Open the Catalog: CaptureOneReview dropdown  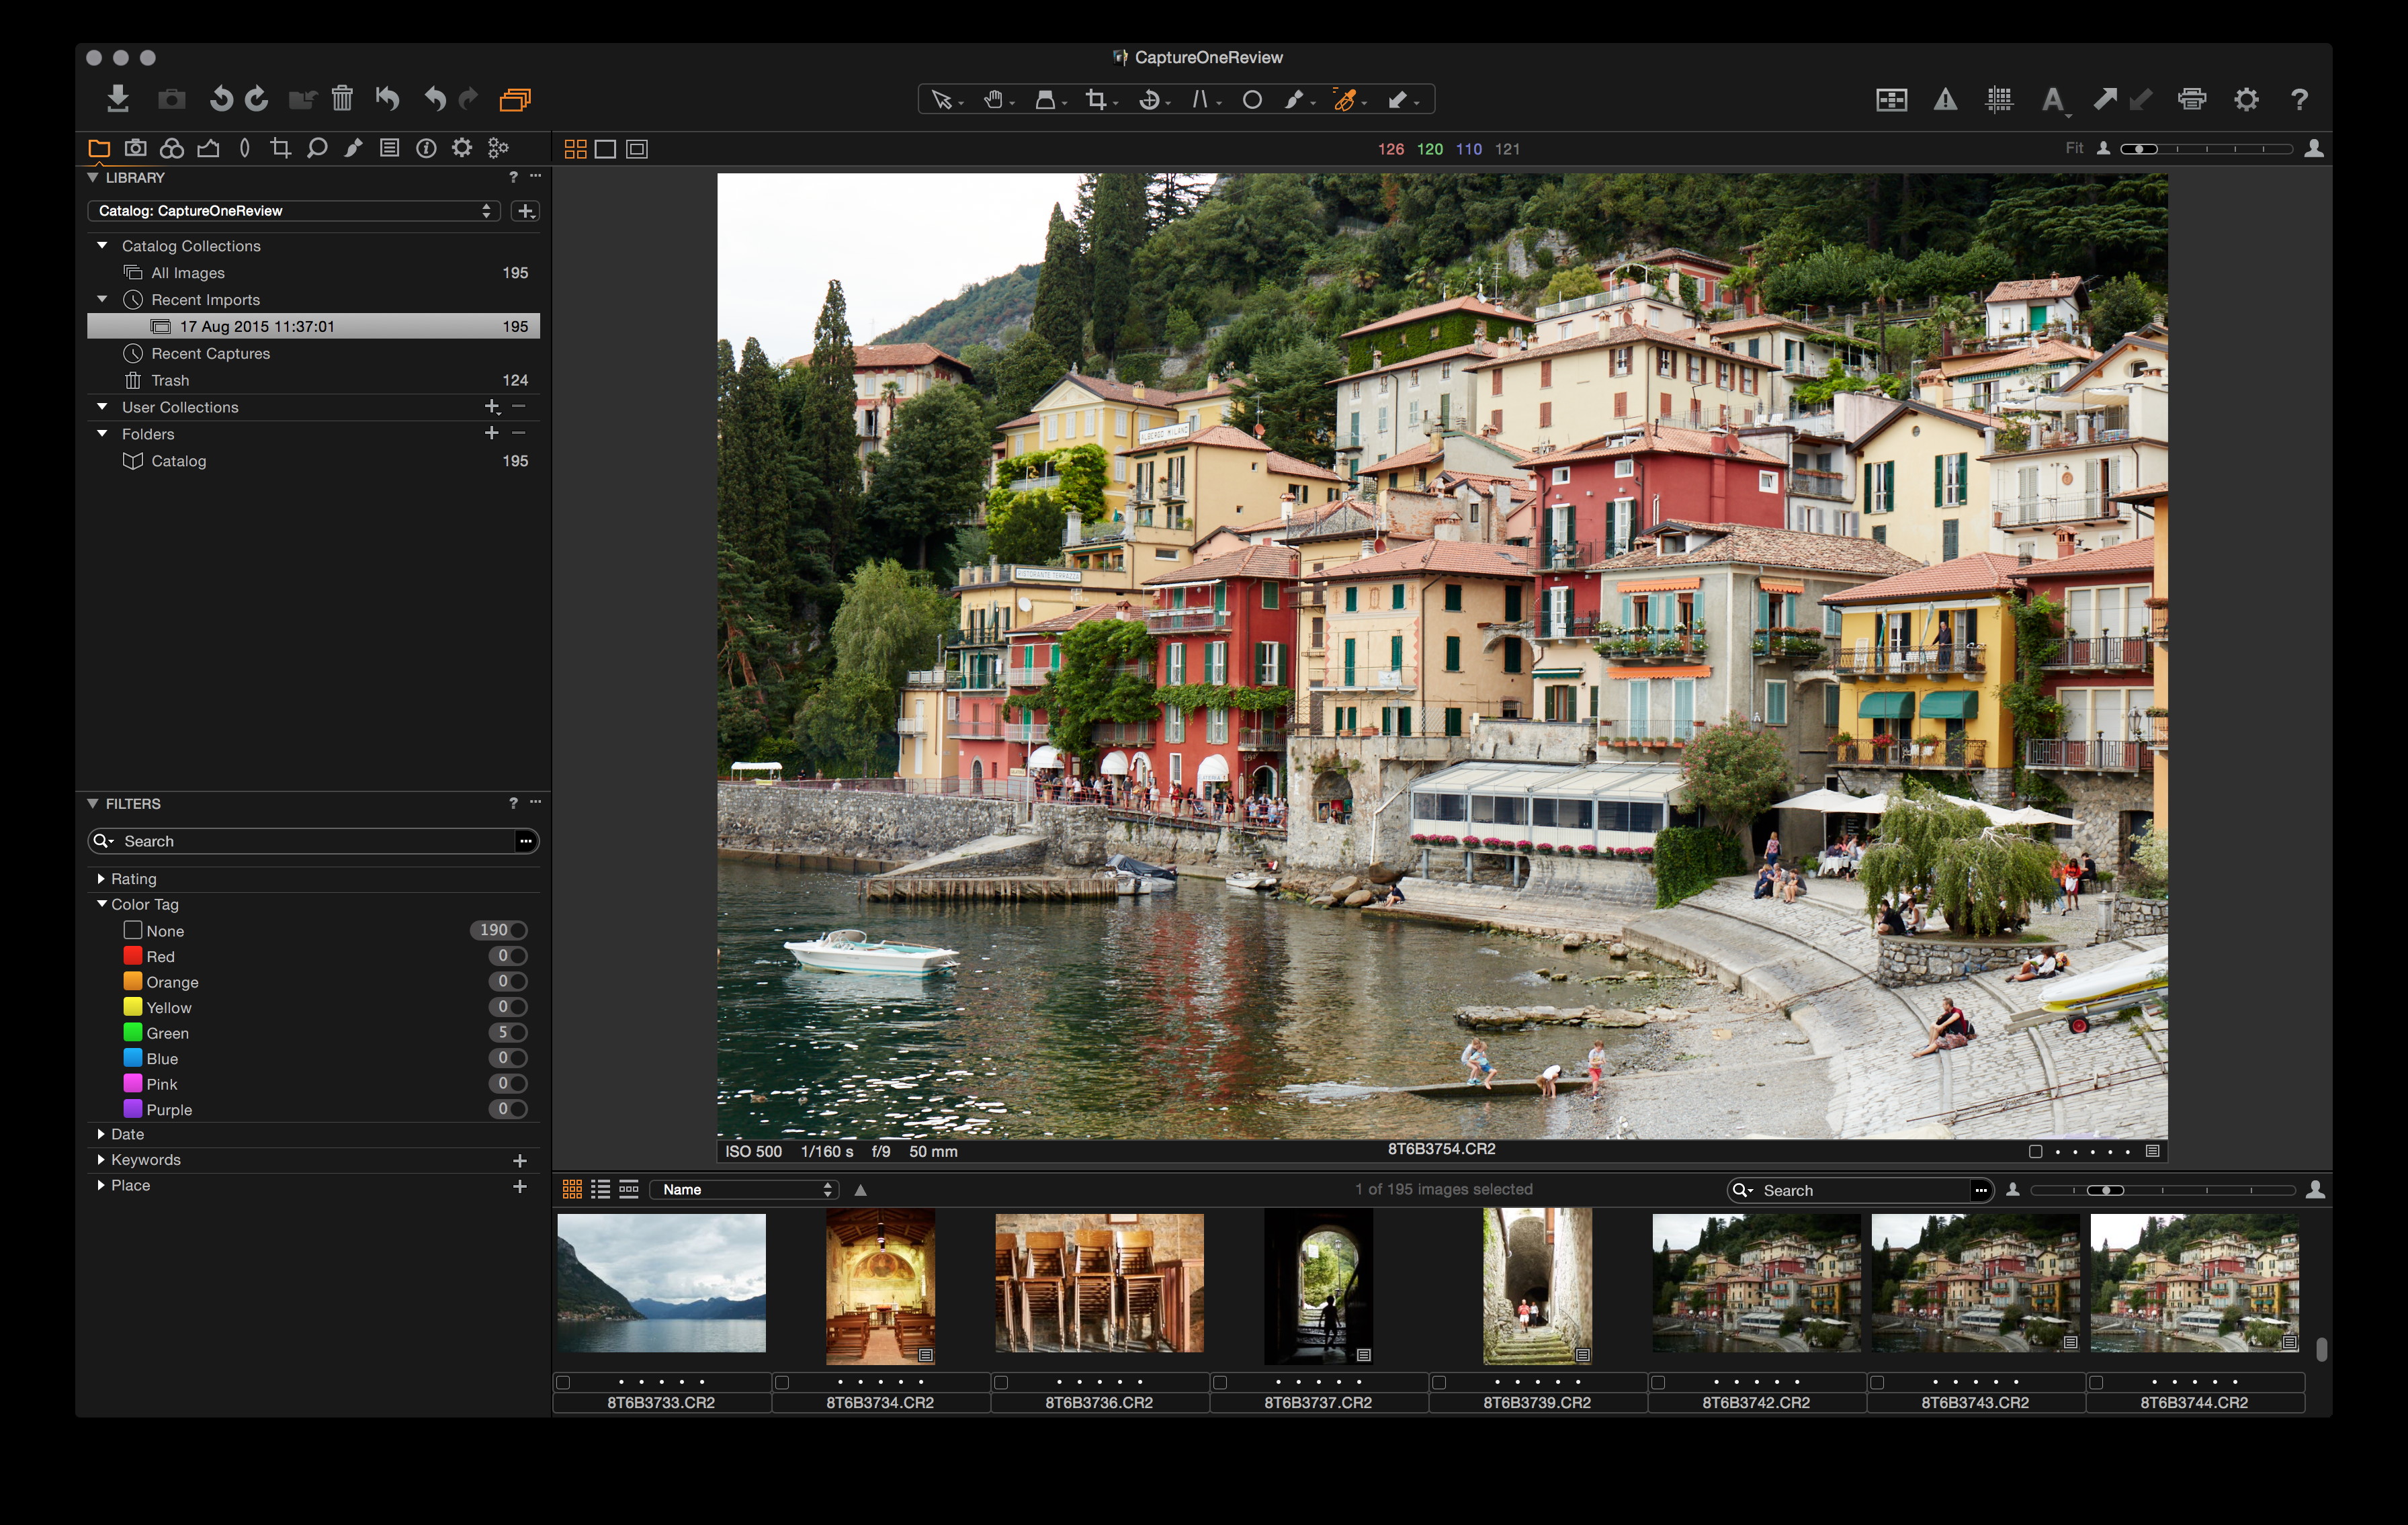294,210
